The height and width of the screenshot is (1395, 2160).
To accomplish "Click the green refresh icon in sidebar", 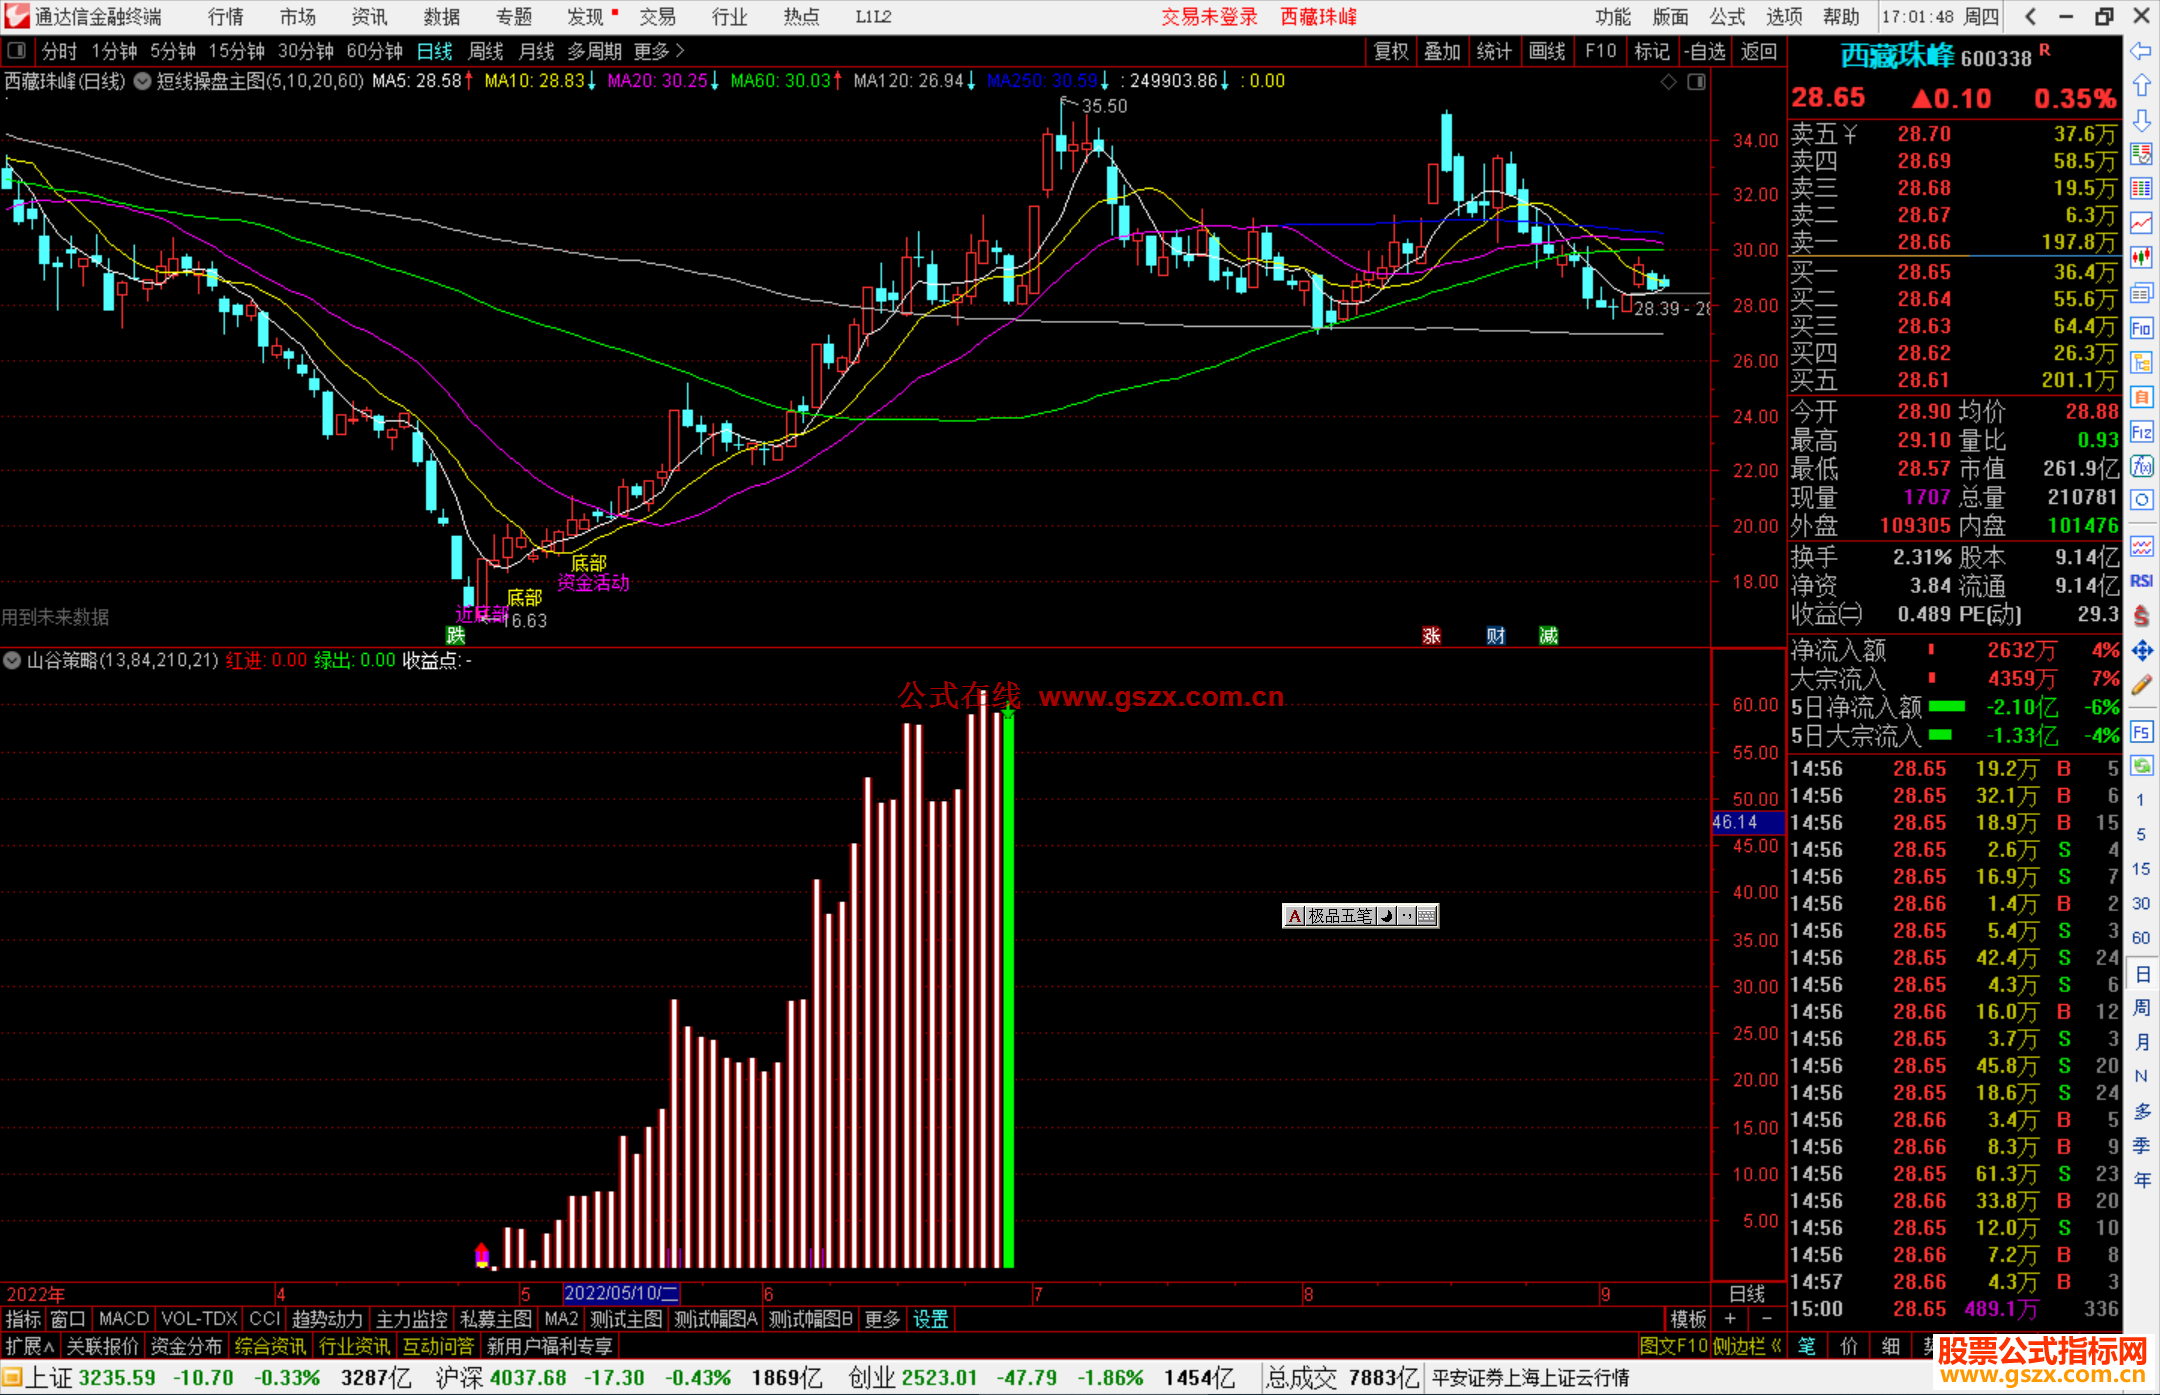I will 2141,766.
